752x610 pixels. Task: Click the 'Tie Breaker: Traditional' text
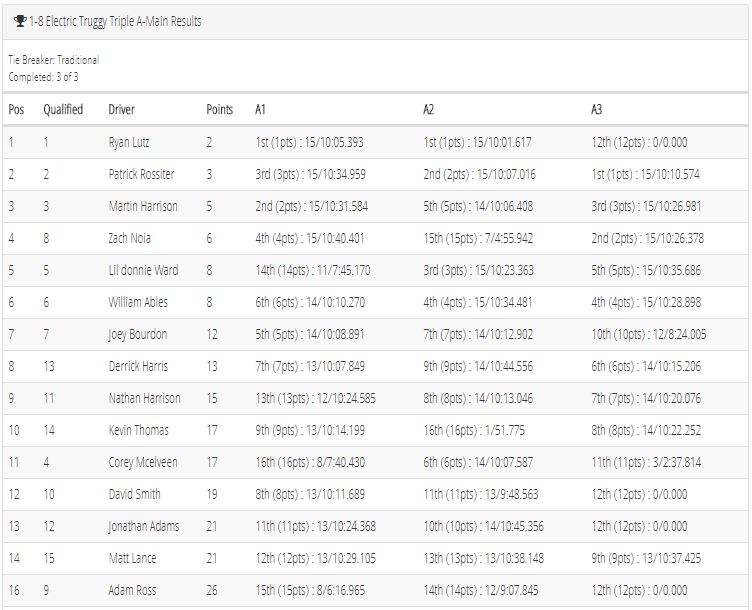[54, 60]
